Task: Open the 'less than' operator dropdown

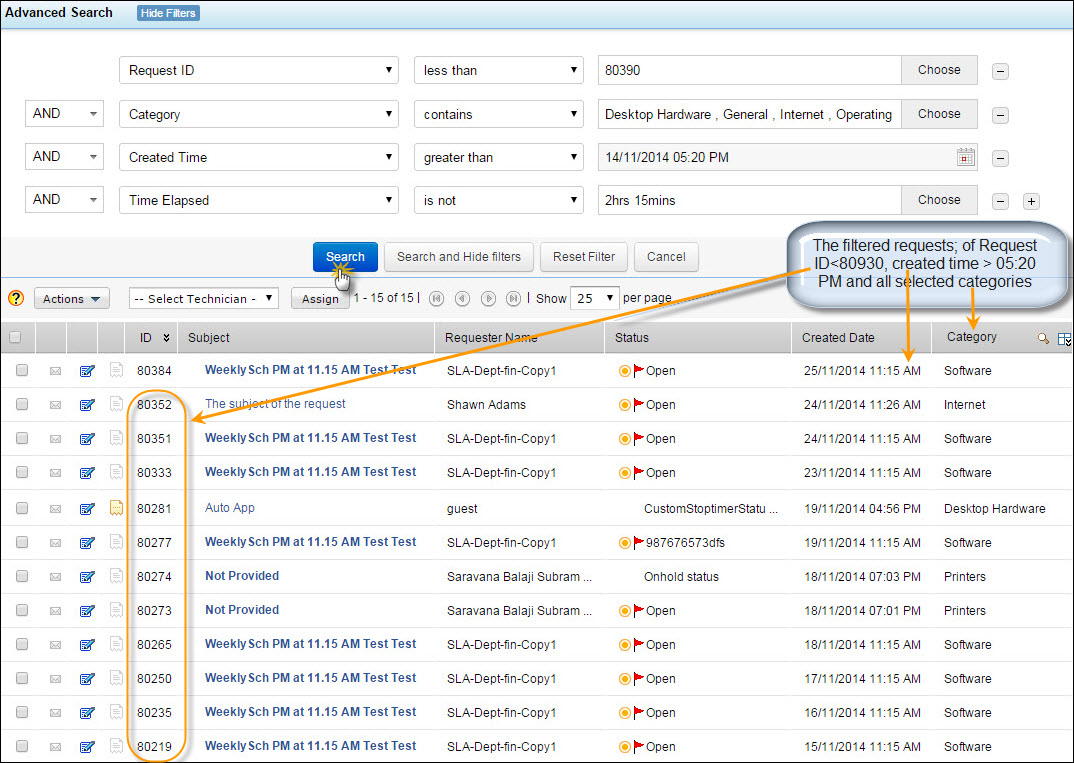Action: pyautogui.click(x=499, y=71)
